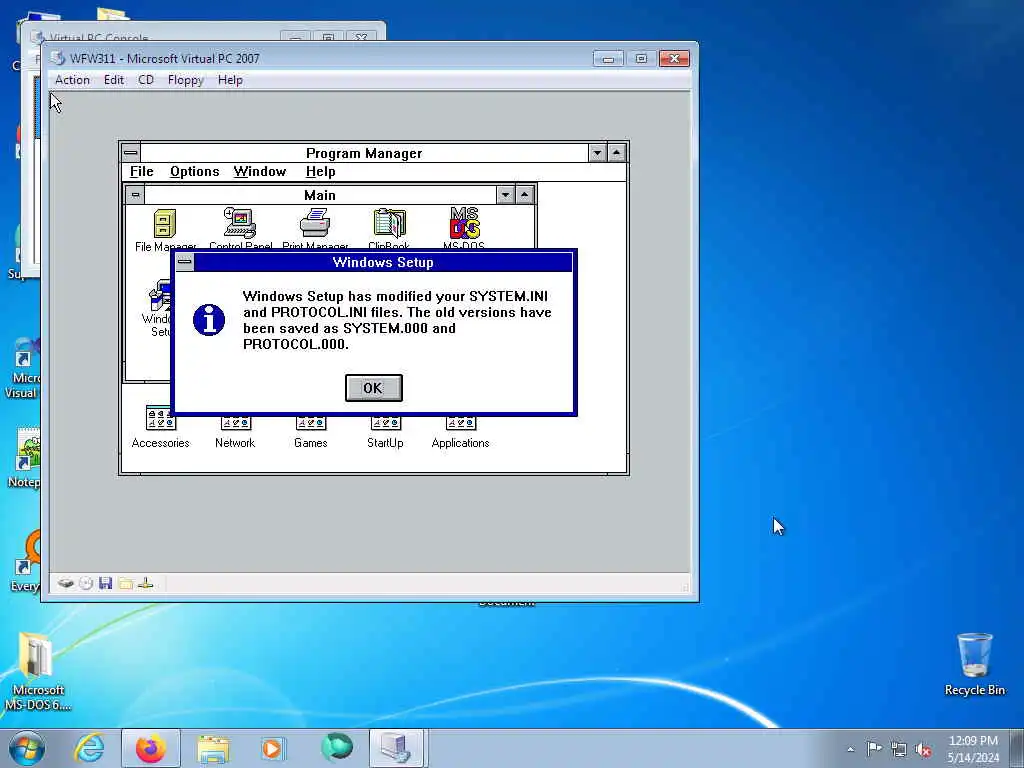This screenshot has width=1024, height=768.
Task: Select the Microsoft MS-DOS 6 folder icon
Action: coord(38,671)
